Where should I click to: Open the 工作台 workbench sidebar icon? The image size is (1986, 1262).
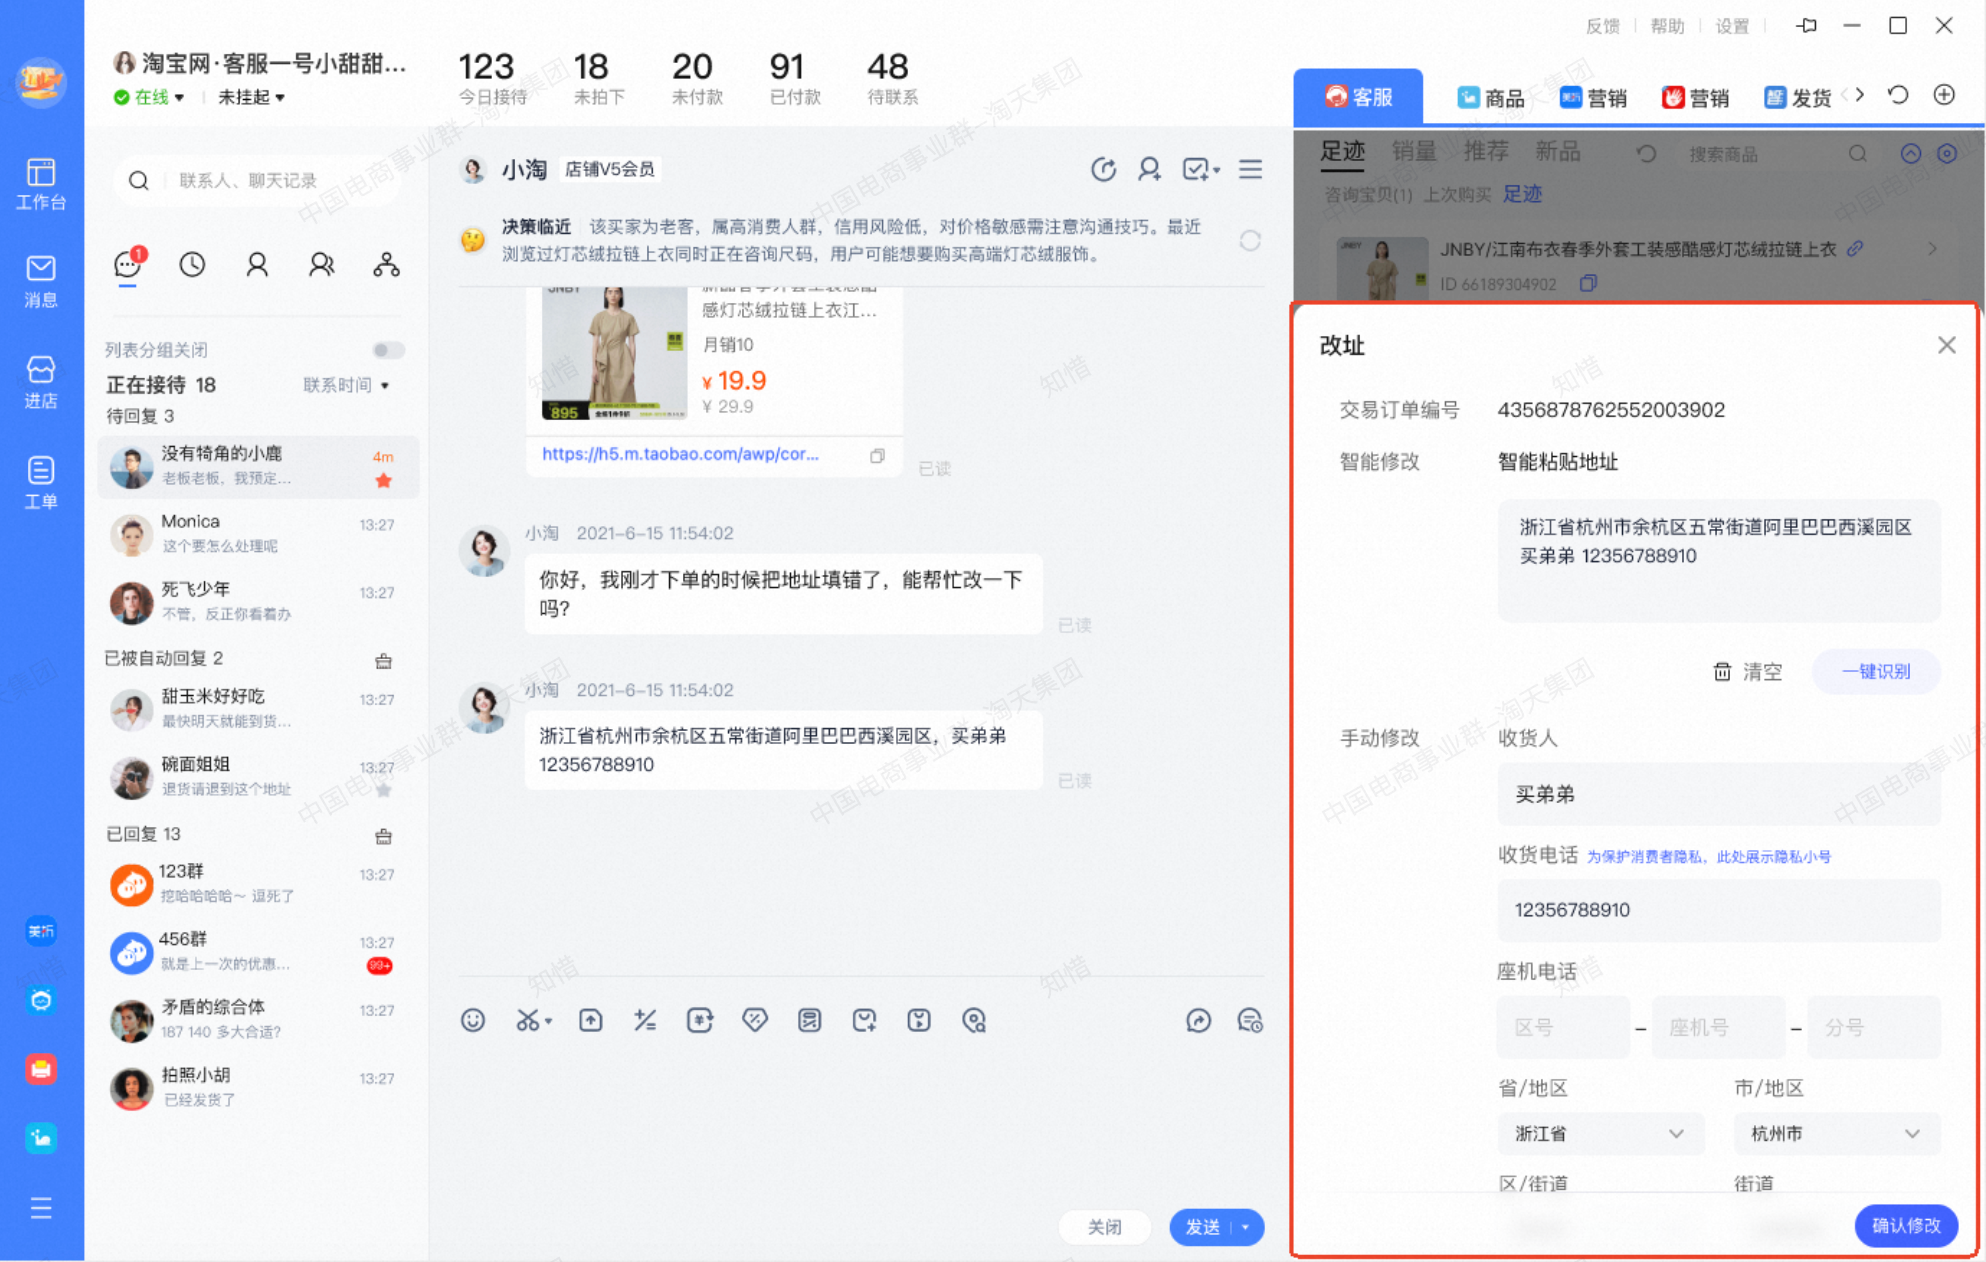[41, 184]
